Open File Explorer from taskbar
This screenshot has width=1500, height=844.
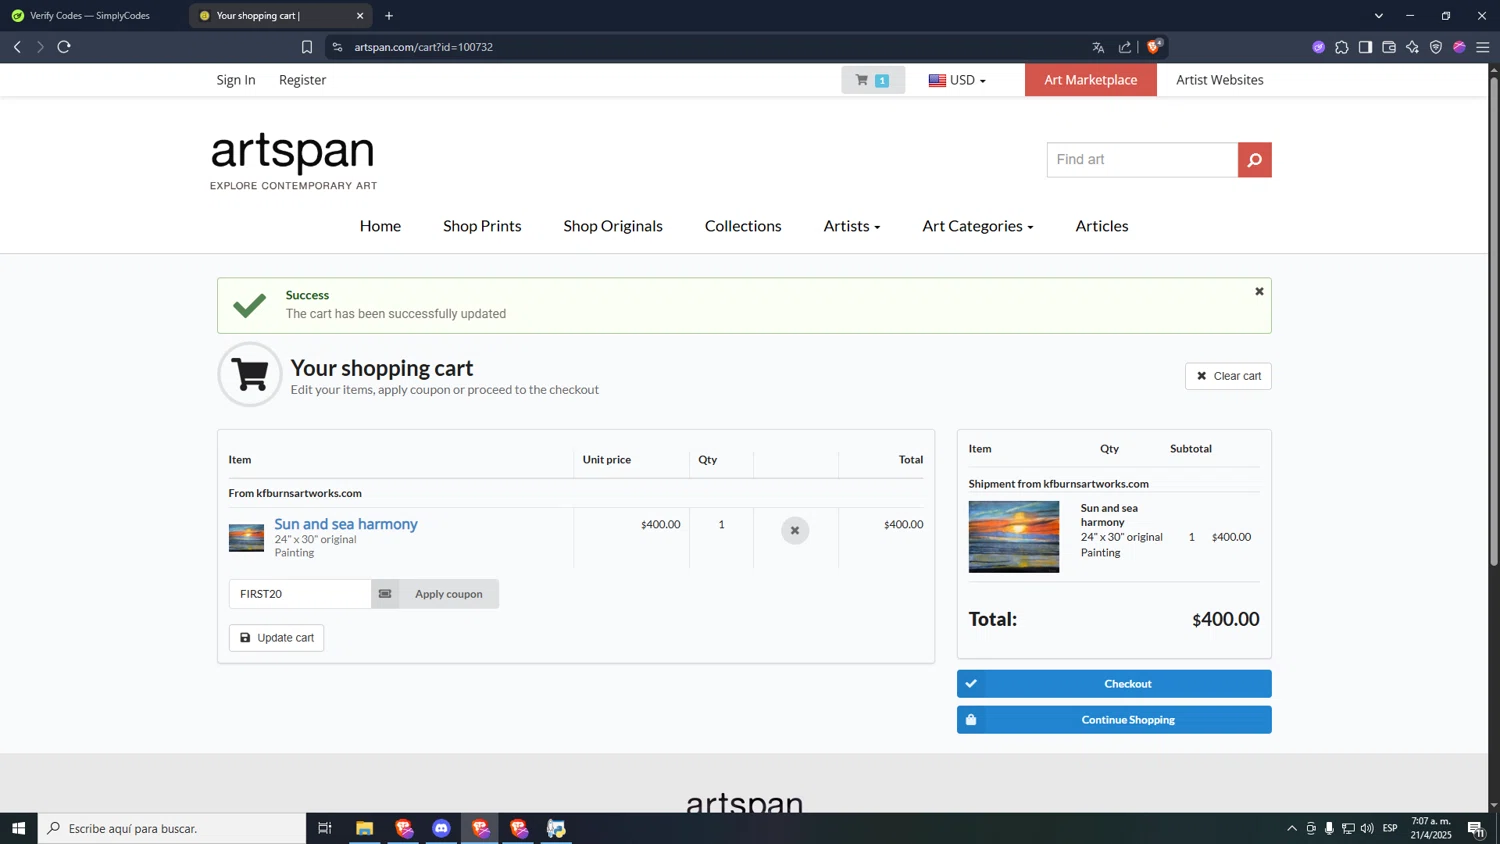pyautogui.click(x=364, y=828)
